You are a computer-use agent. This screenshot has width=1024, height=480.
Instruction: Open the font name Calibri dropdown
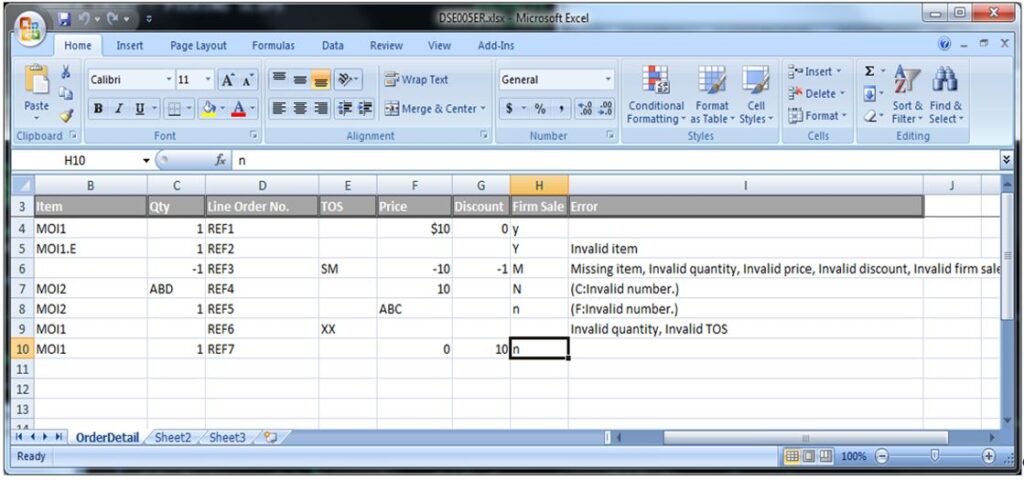click(x=169, y=80)
